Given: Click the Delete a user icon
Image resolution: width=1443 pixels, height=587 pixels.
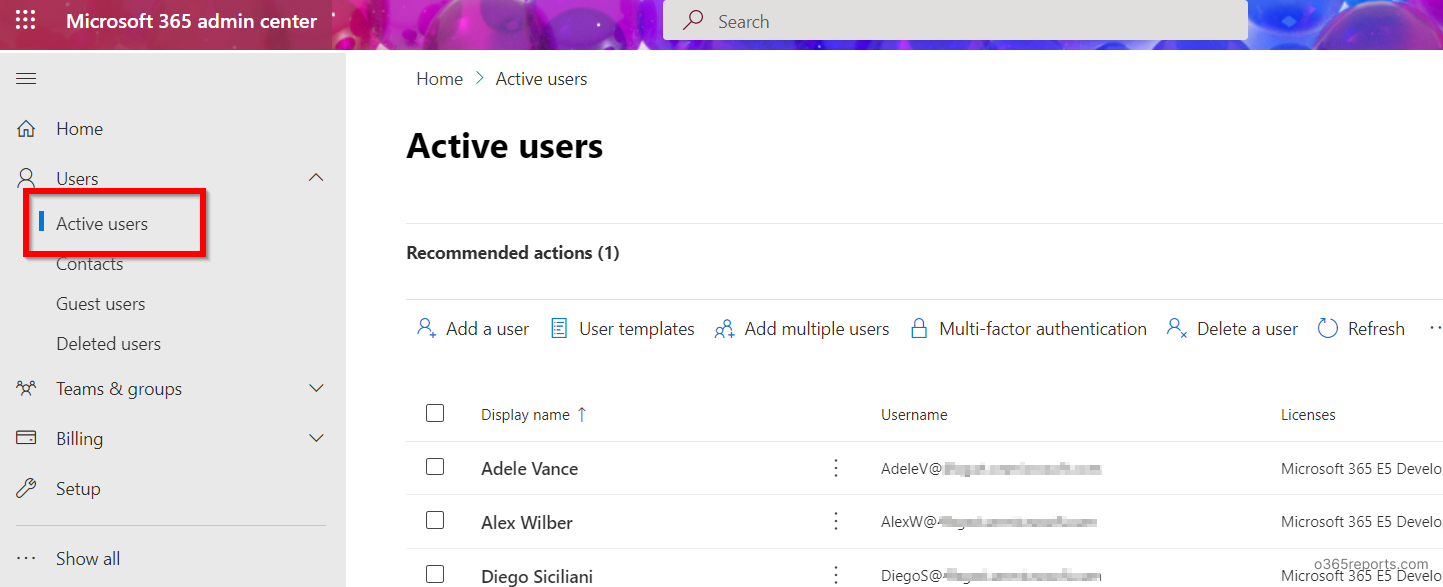Looking at the screenshot, I should click(1177, 328).
